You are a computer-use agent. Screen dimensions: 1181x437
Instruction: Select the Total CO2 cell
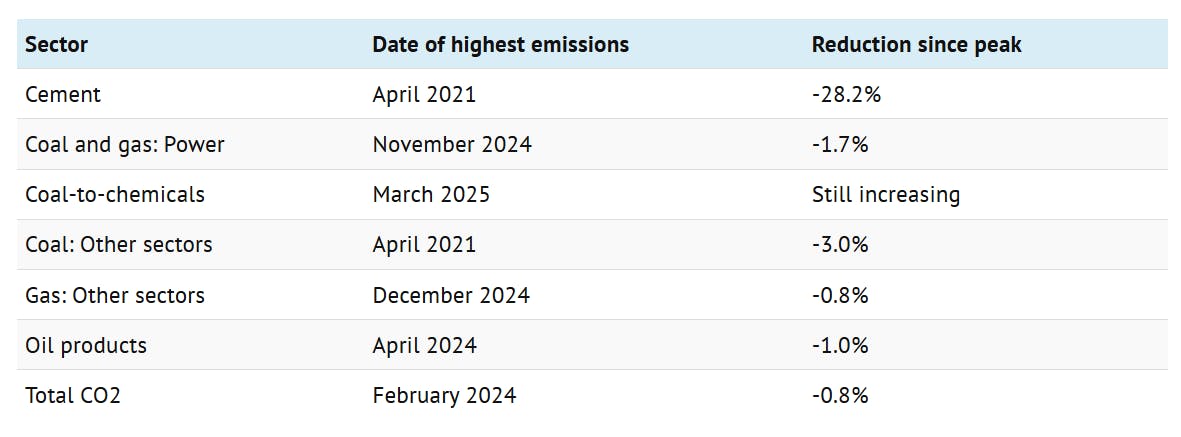coord(72,395)
